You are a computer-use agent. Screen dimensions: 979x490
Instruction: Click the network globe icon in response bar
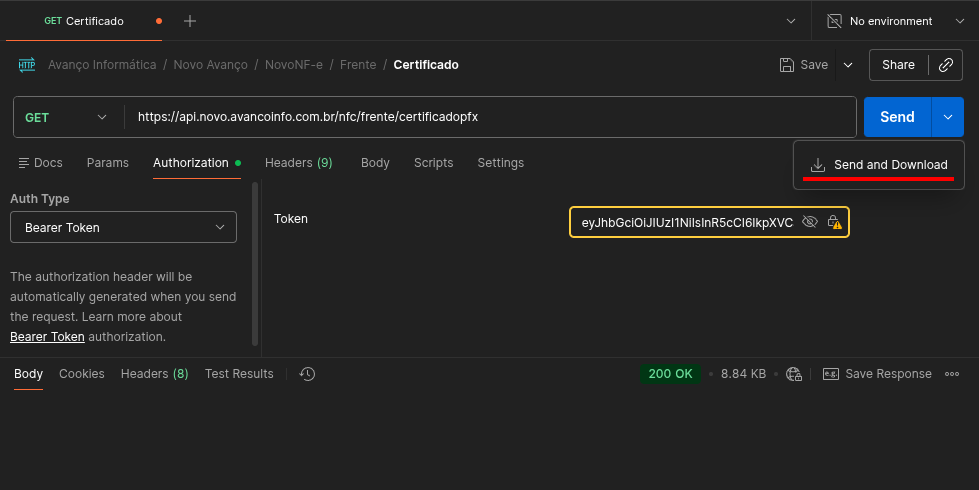point(794,374)
